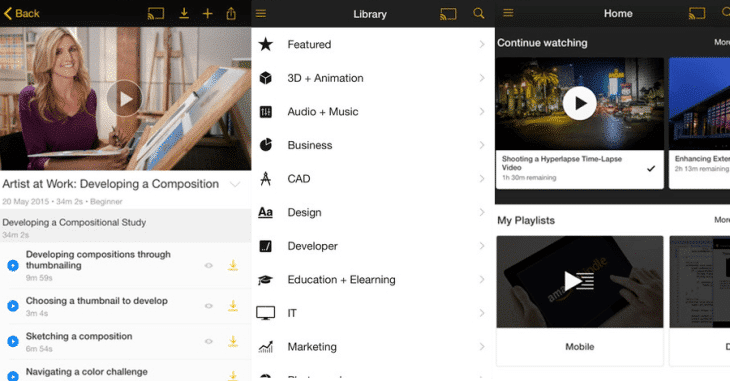This screenshot has width=730, height=381.
Task: Select the Education + Elearning label
Action: click(x=341, y=279)
